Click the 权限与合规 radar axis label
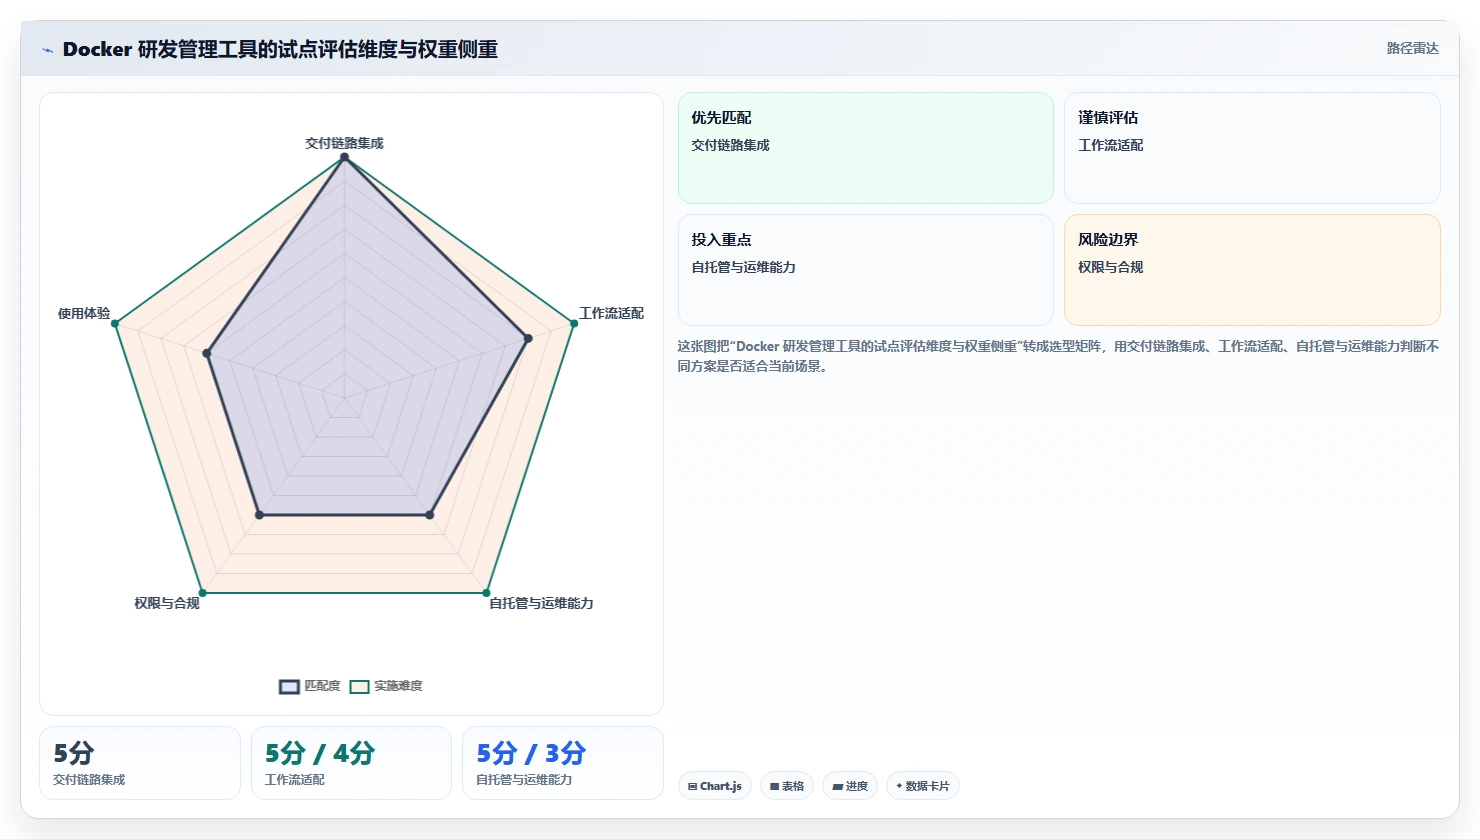The height and width of the screenshot is (840, 1480). tap(167, 603)
